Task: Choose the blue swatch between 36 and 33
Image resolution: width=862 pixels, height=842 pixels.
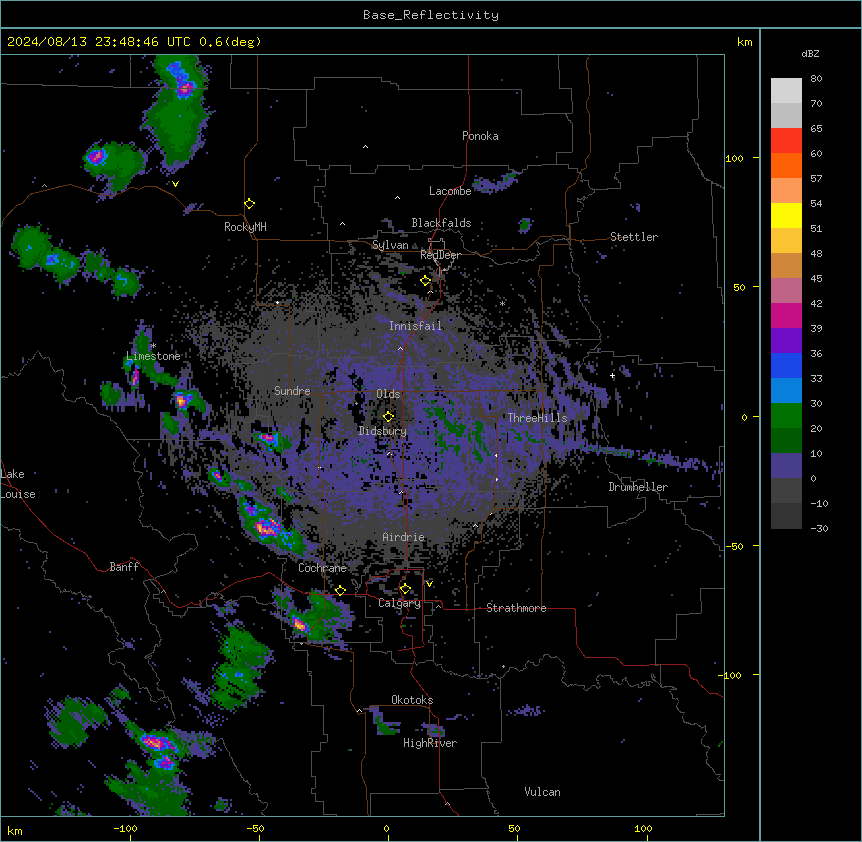Action: [x=786, y=365]
